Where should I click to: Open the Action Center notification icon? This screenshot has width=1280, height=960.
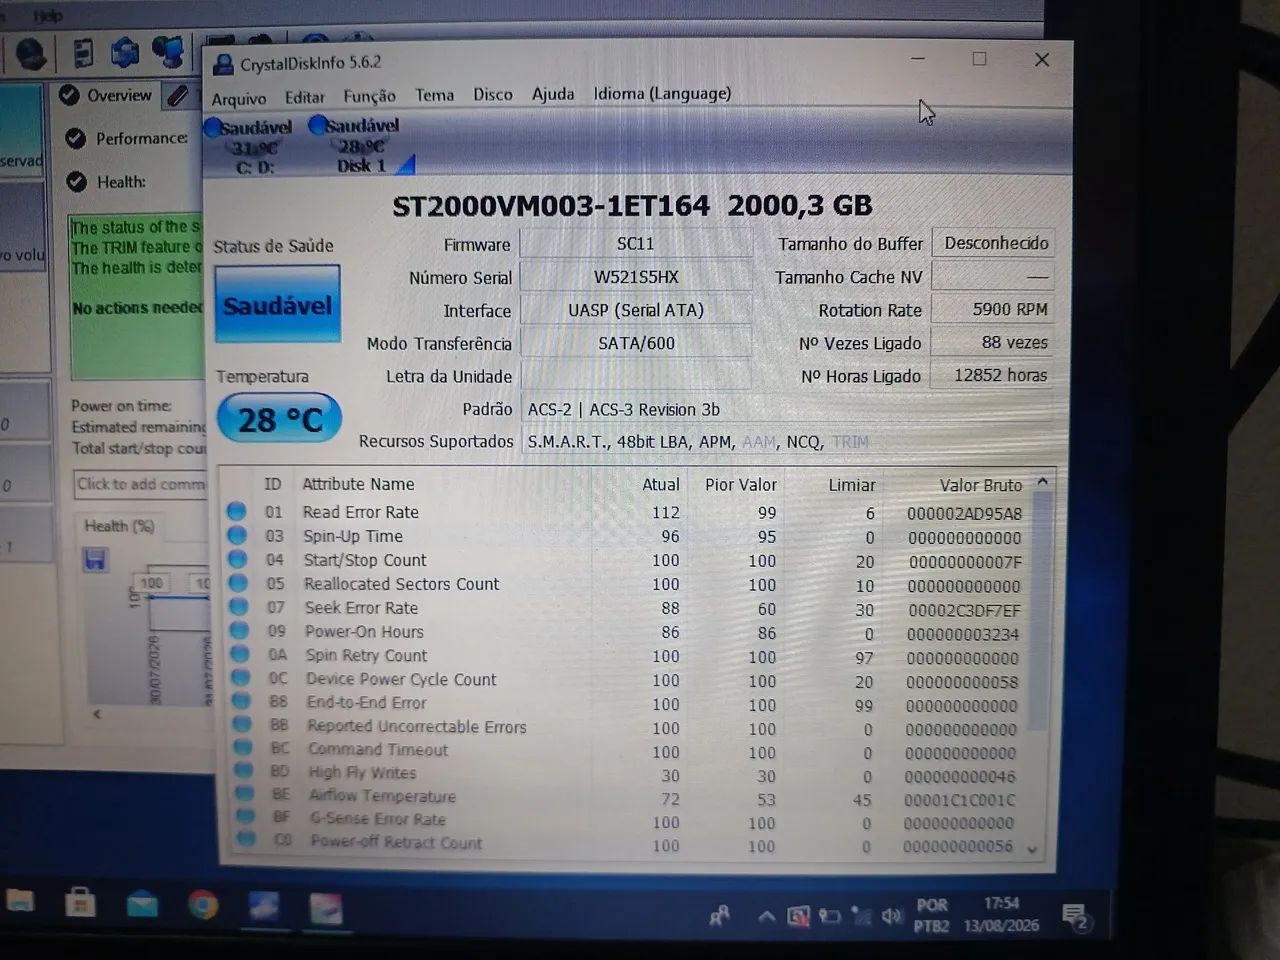click(1076, 917)
